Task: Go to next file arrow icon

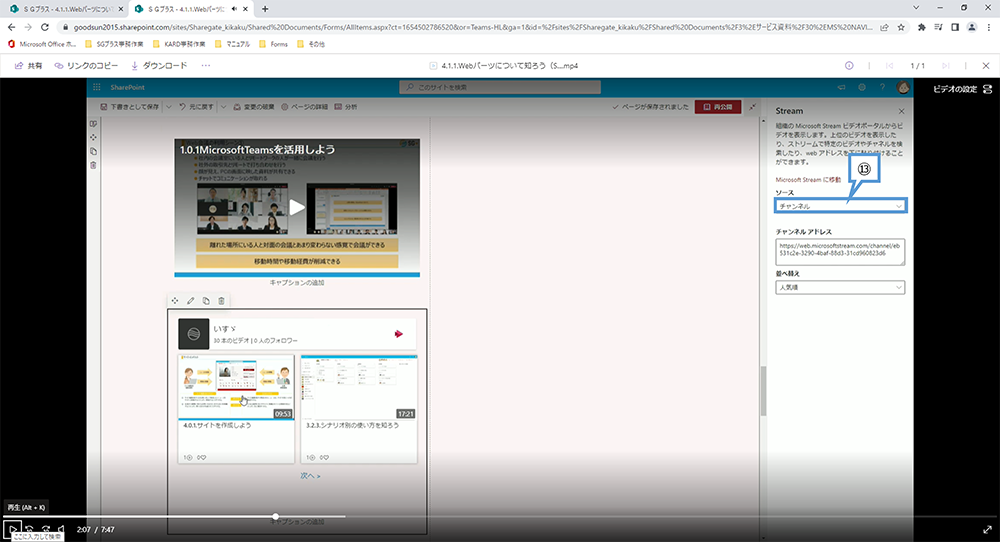Action: [946, 66]
